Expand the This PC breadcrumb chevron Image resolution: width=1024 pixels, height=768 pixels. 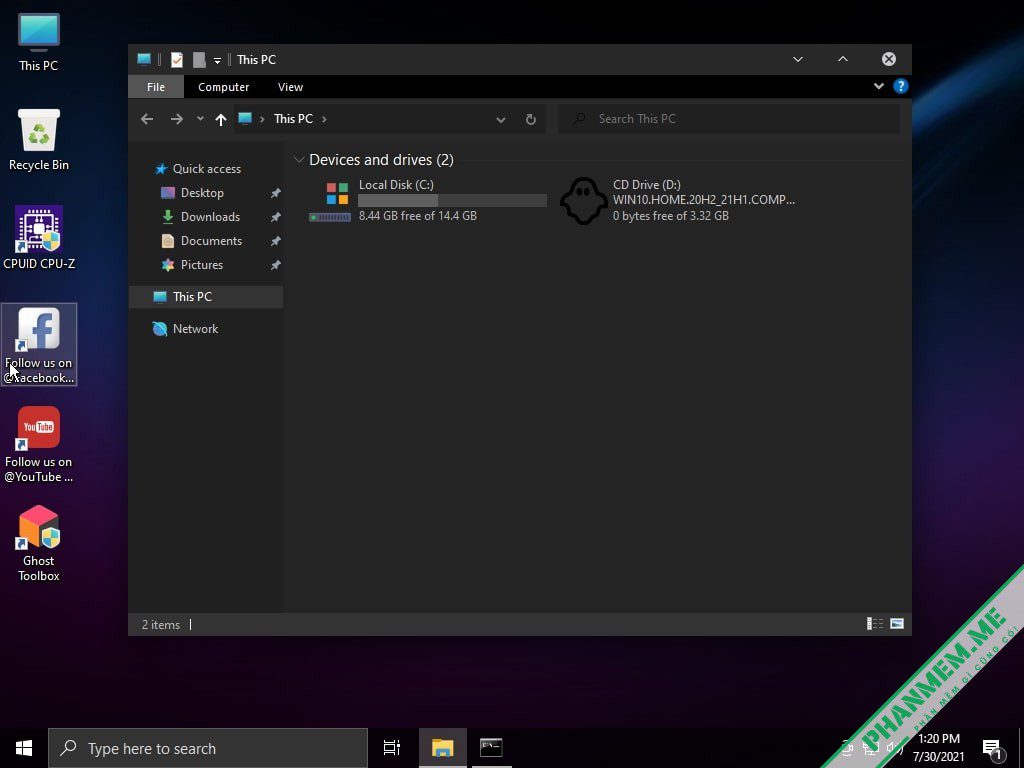pos(324,119)
